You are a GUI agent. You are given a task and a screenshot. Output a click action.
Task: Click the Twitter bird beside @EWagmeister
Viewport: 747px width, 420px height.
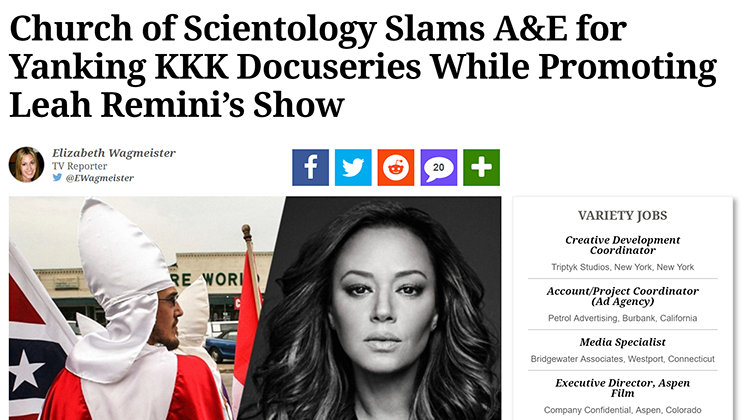[x=57, y=177]
